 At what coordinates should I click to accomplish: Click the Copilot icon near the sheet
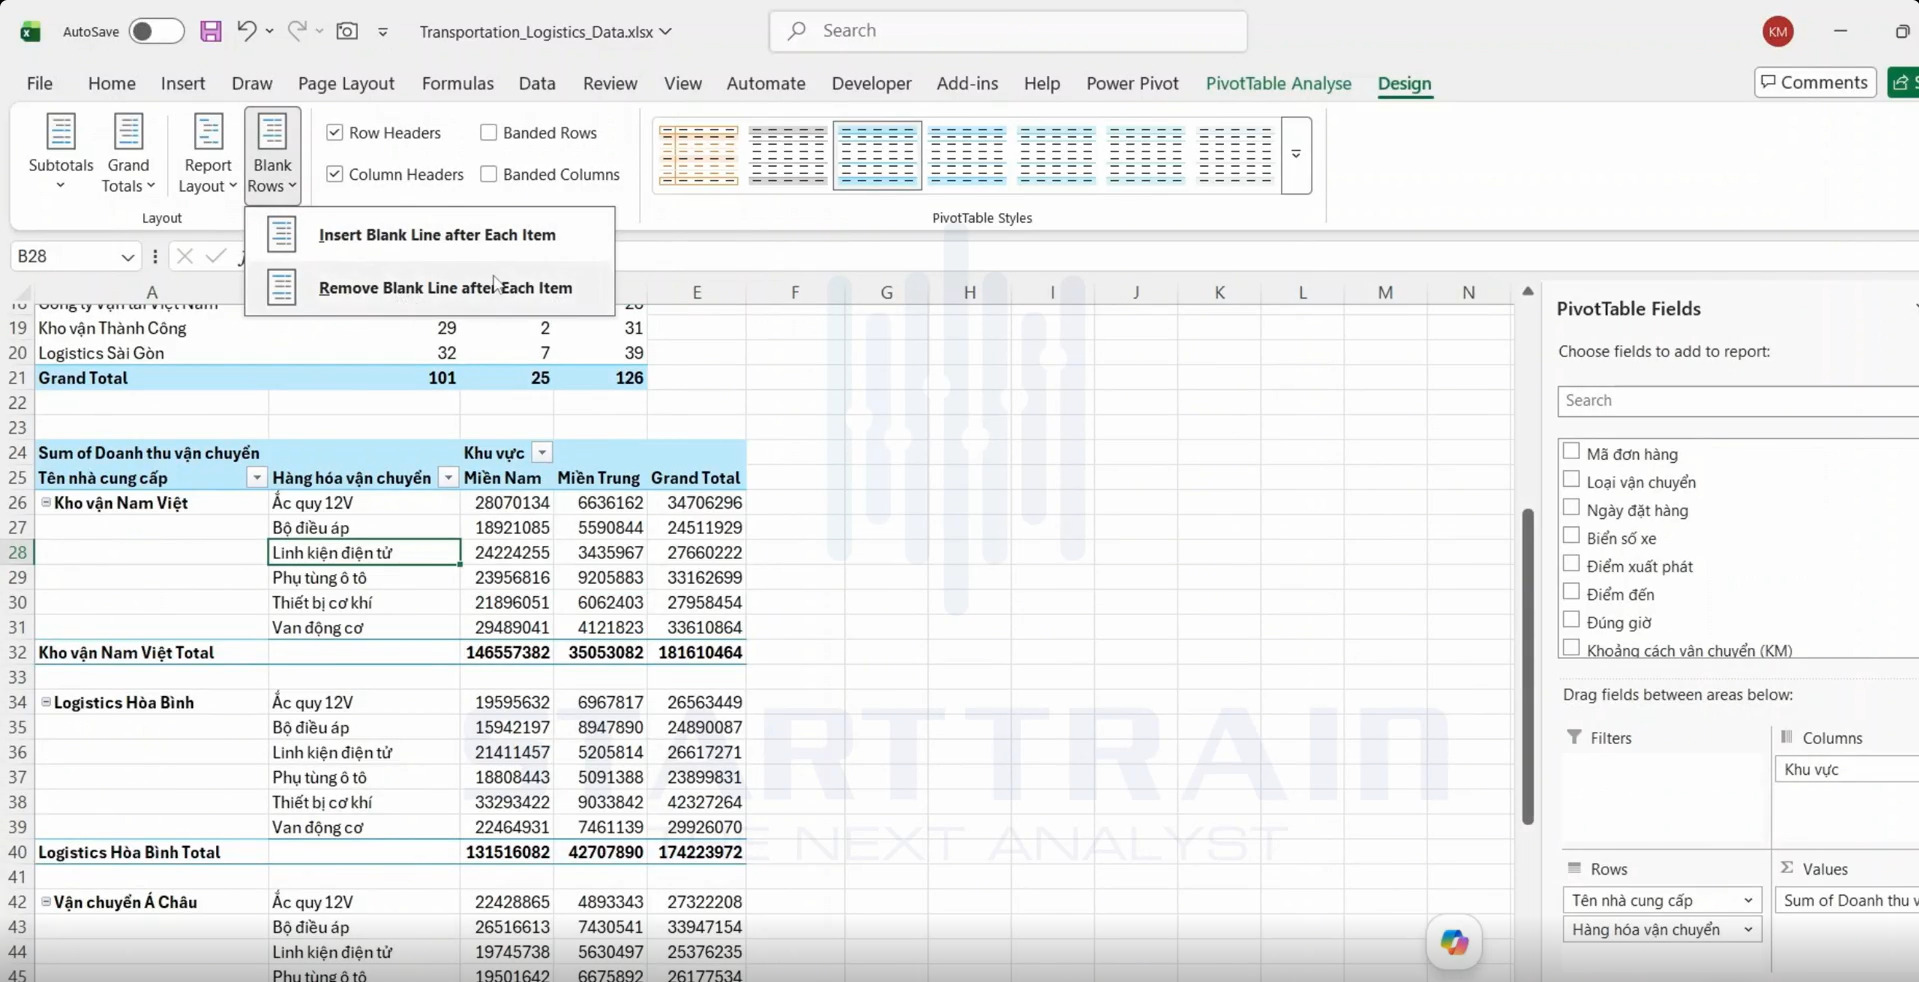pos(1454,941)
